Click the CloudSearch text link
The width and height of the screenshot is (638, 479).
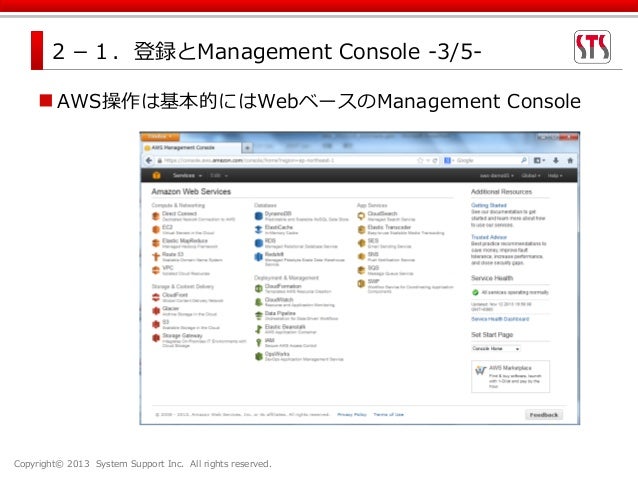pyautogui.click(x=382, y=214)
